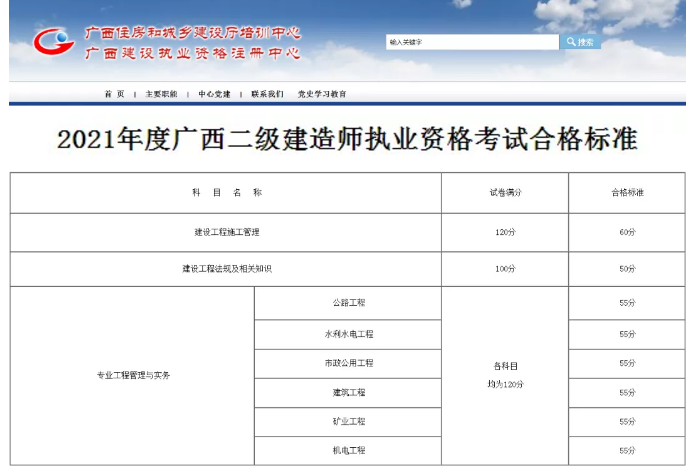
Task: Open the 联系我们 navigation item
Action: pos(267,94)
